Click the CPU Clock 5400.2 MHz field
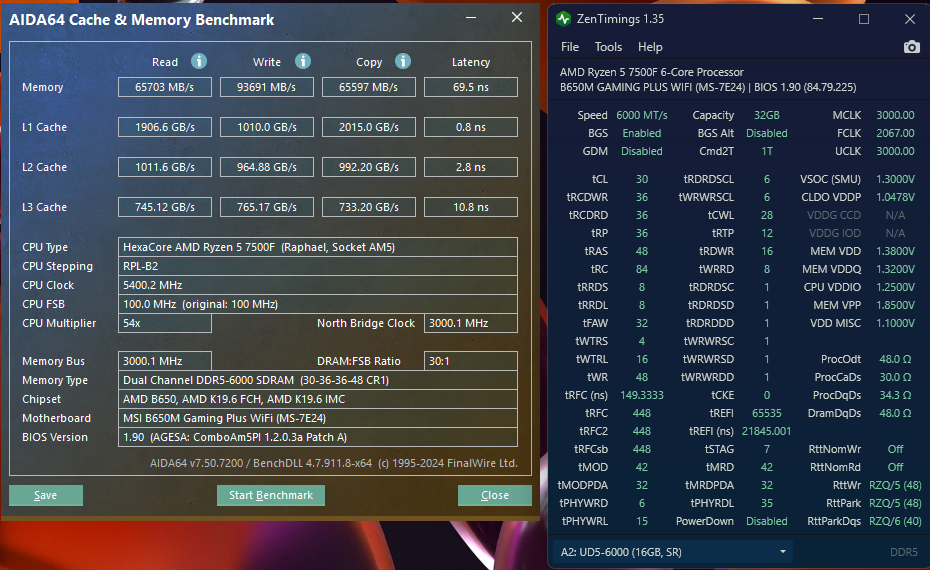This screenshot has height=572, width=931. tap(318, 285)
